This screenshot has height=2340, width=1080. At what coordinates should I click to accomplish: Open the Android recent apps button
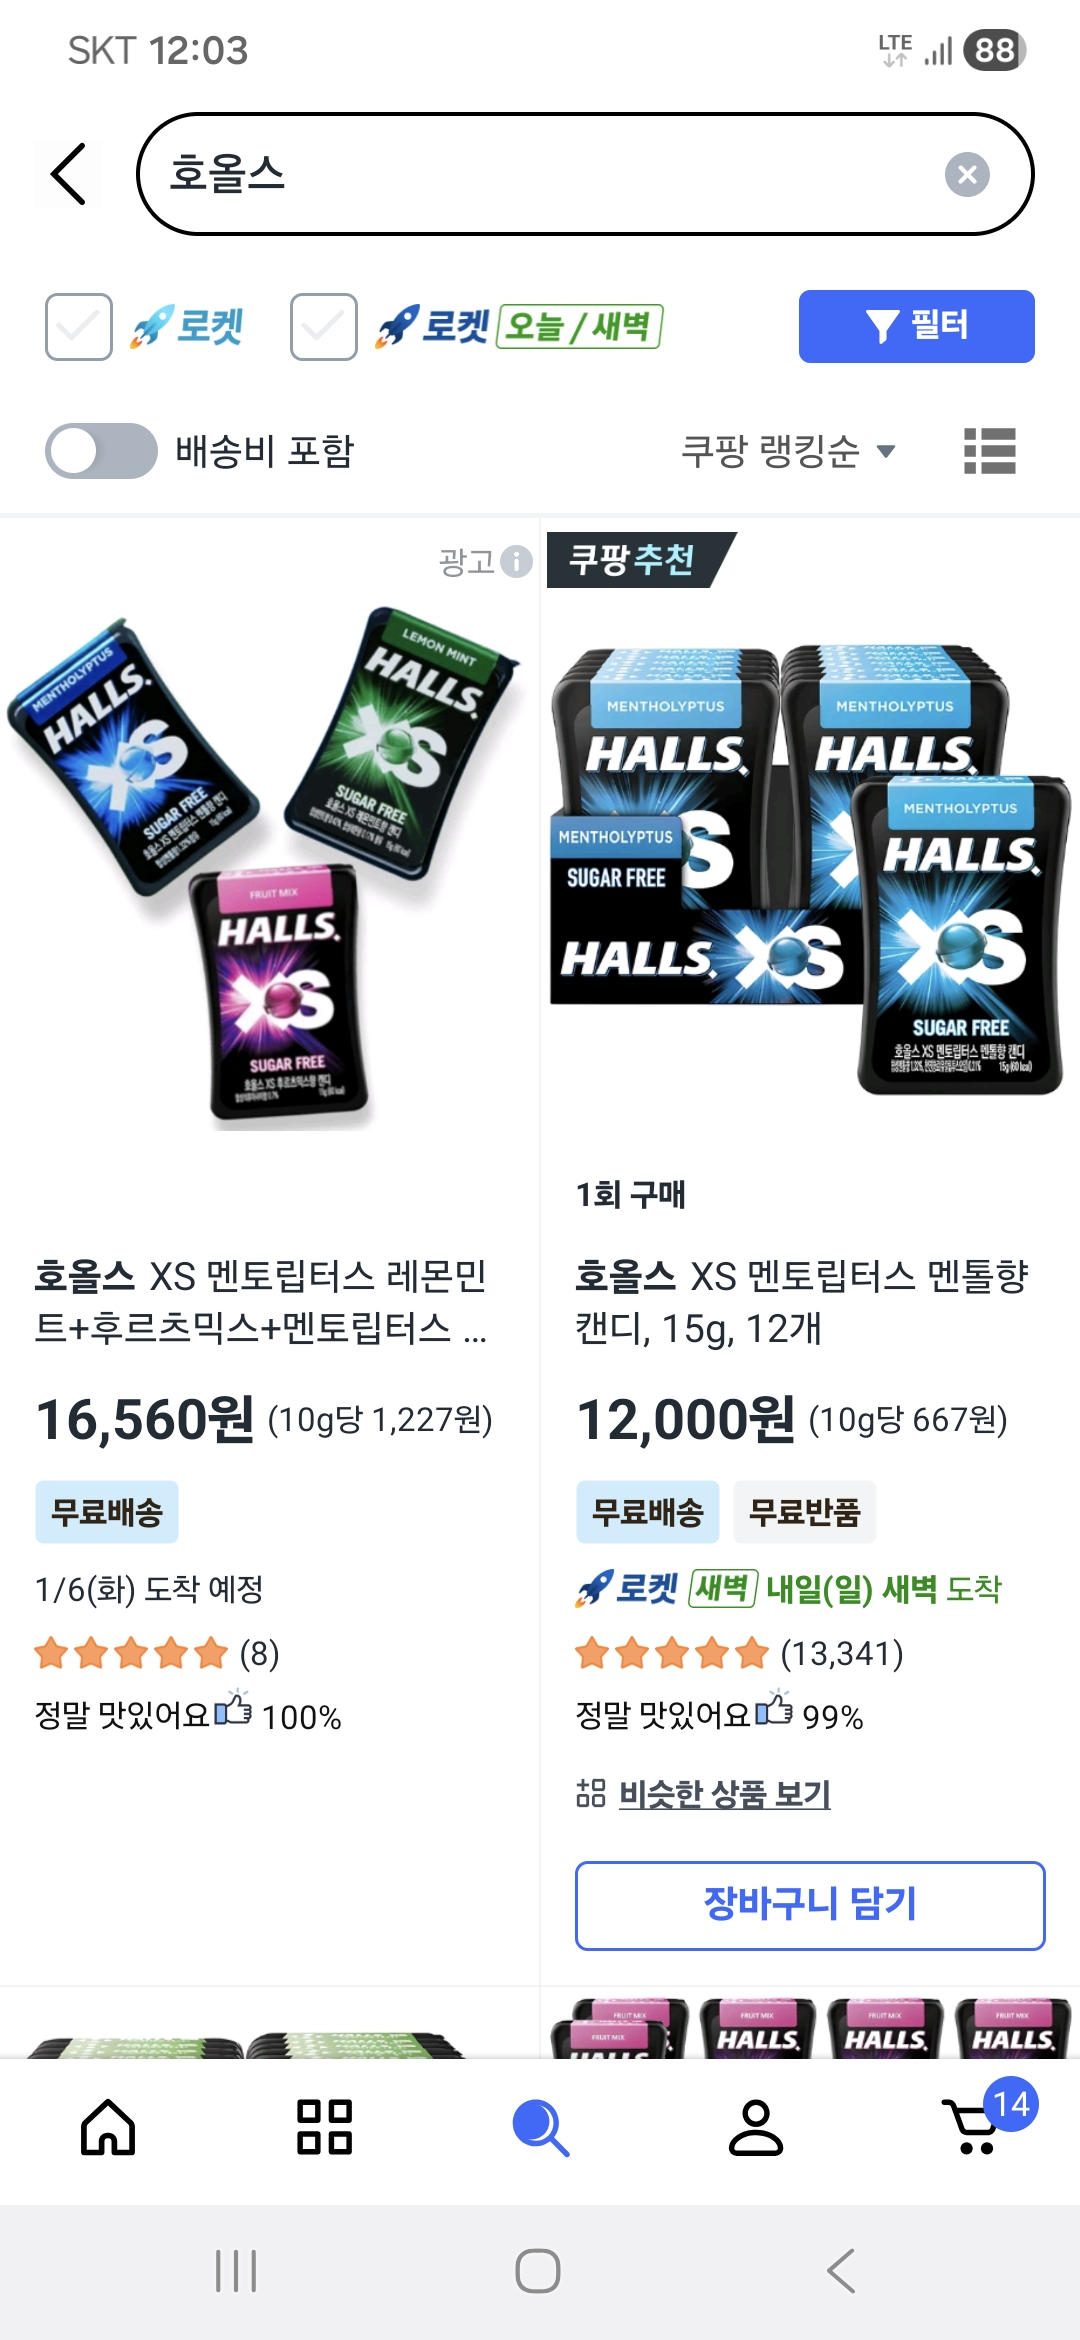pyautogui.click(x=236, y=2271)
